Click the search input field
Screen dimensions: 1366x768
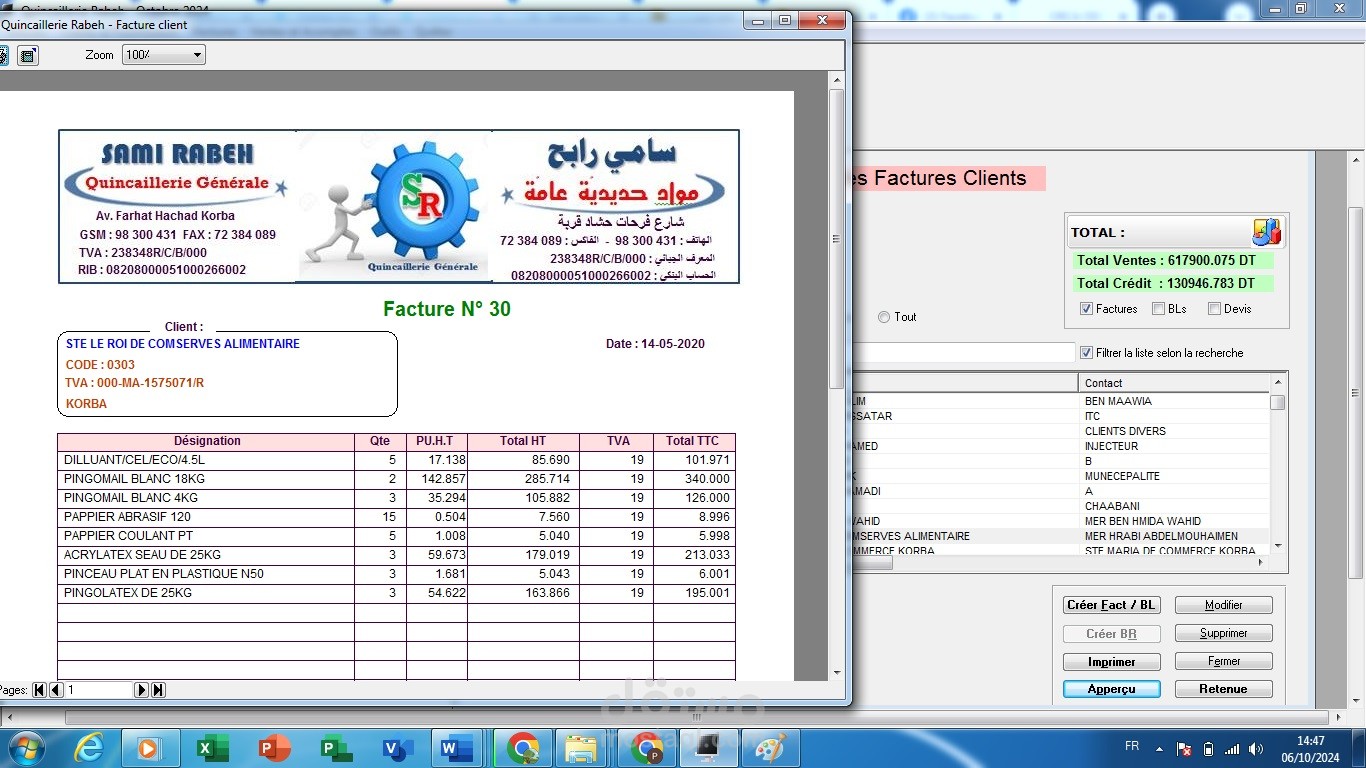coord(963,353)
